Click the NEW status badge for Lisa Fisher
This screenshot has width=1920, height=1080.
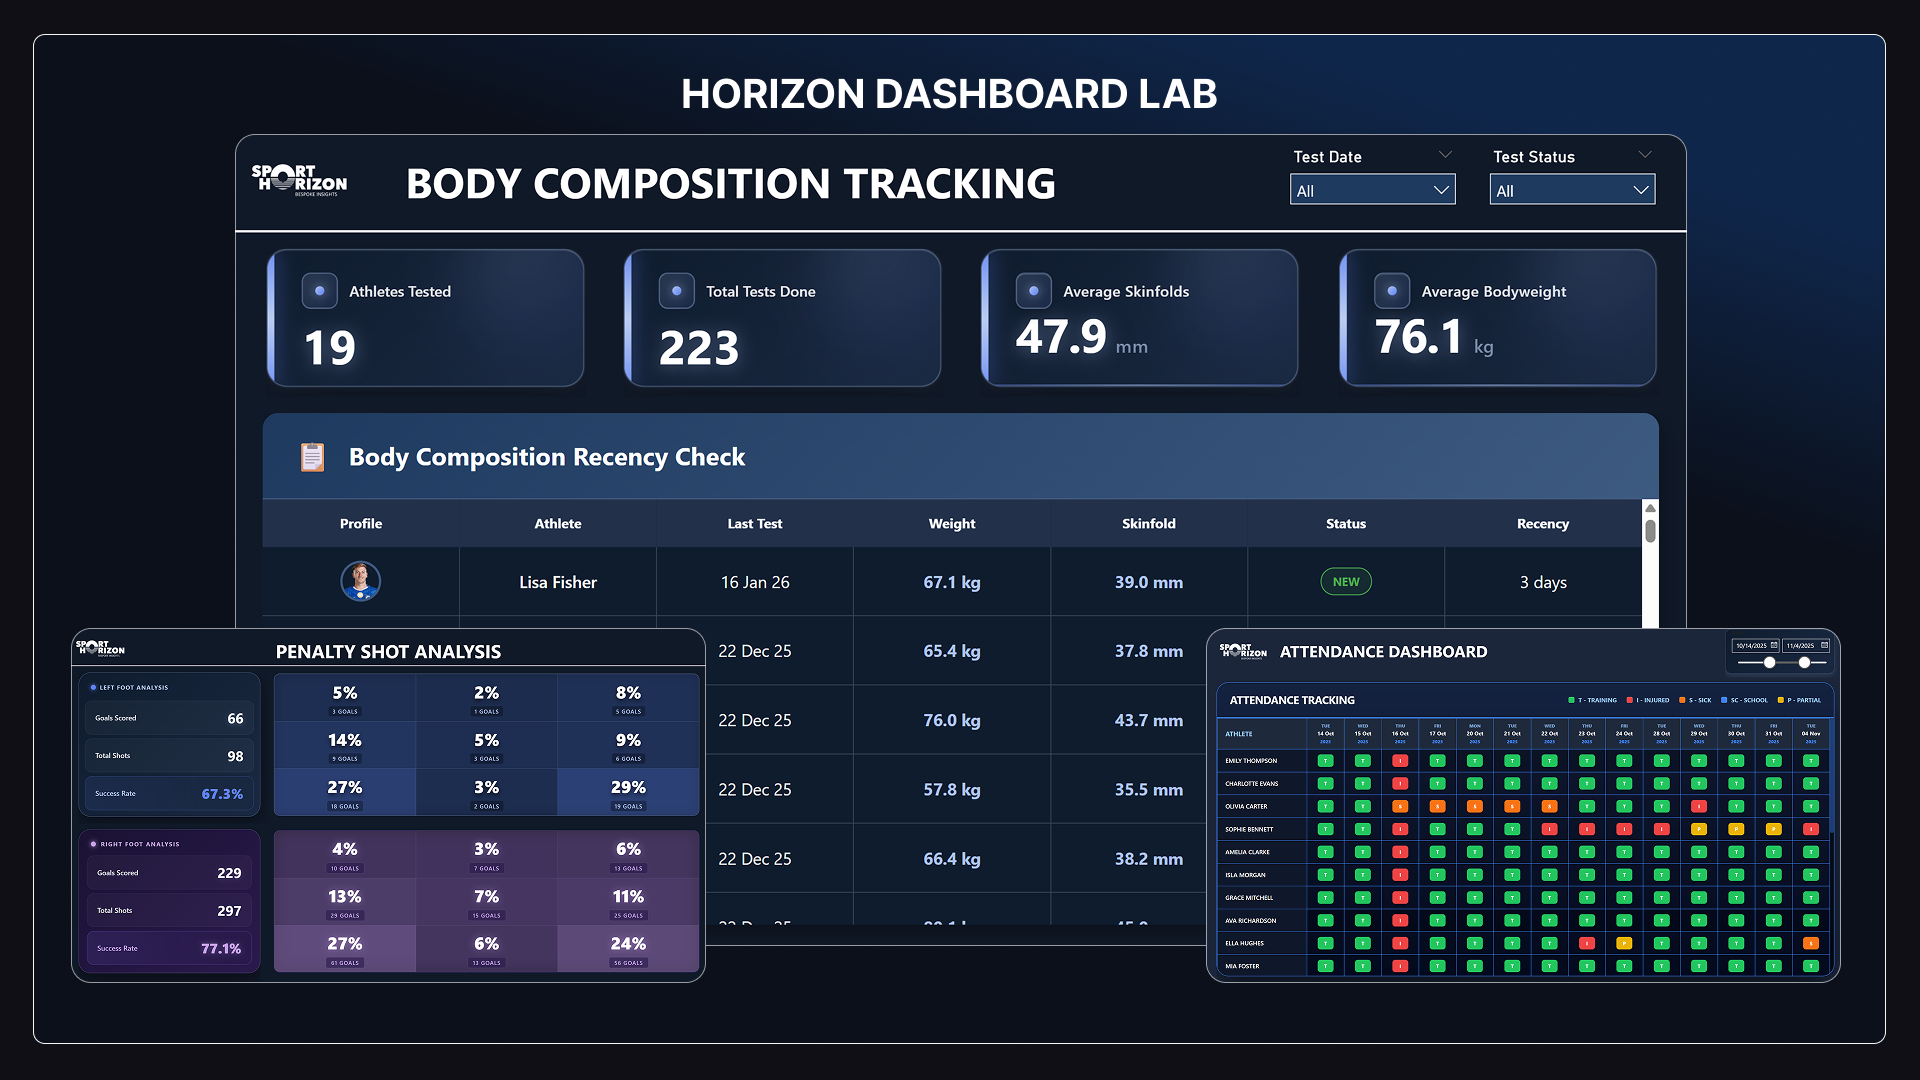pos(1345,581)
